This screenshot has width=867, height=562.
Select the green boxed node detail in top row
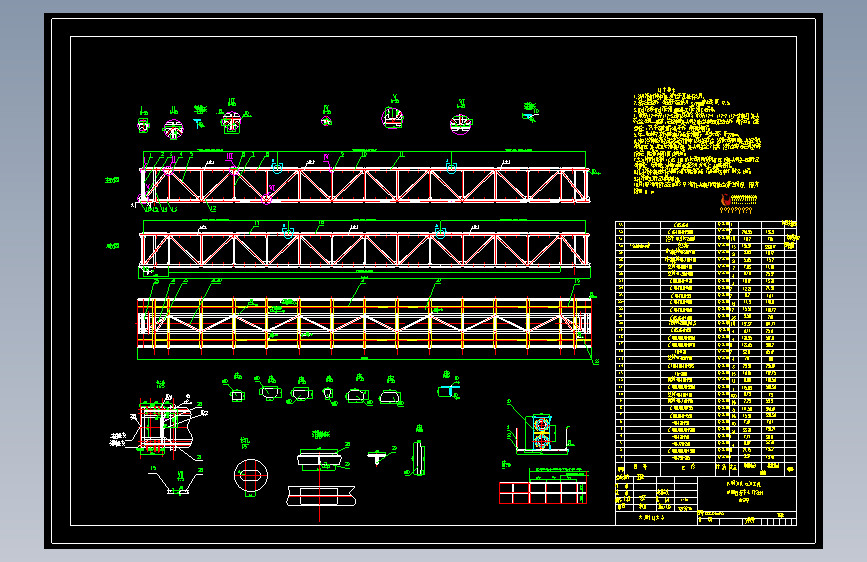point(231,122)
